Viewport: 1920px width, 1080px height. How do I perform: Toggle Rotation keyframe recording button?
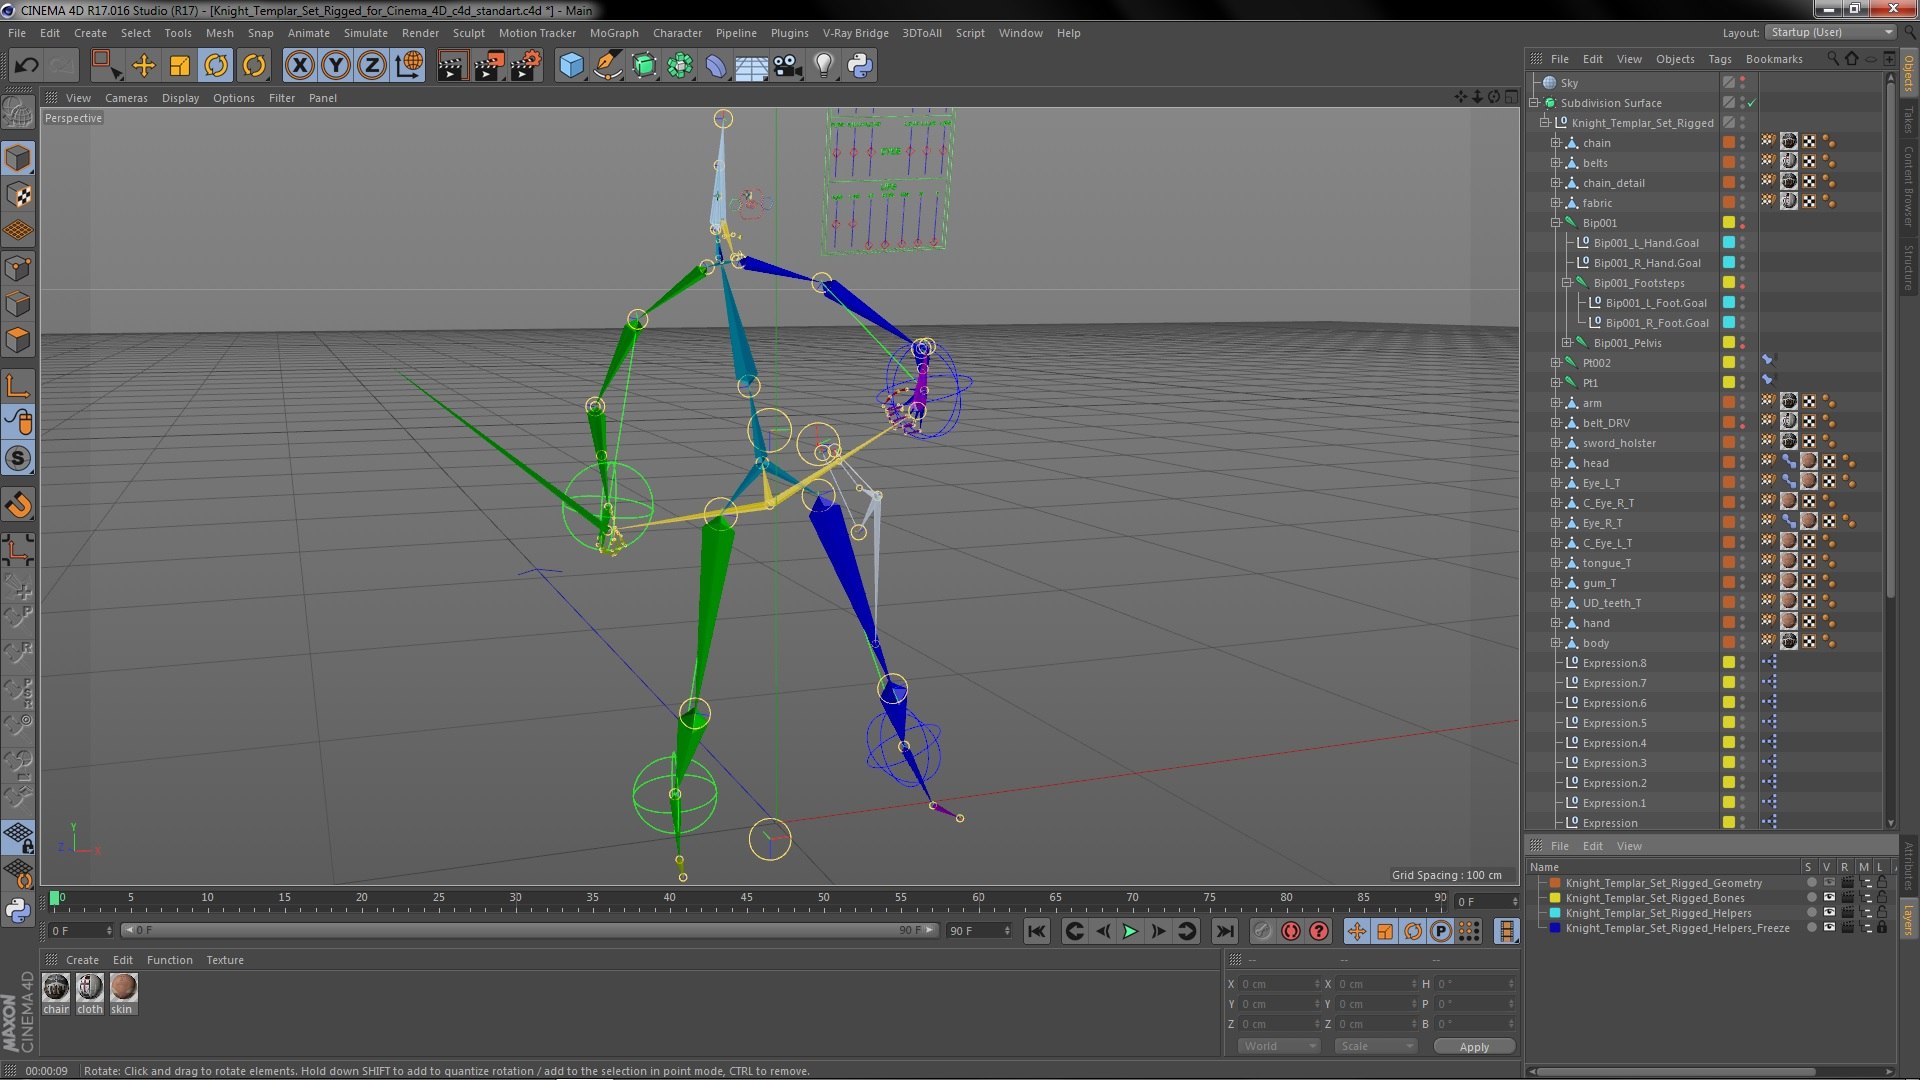pyautogui.click(x=1413, y=931)
